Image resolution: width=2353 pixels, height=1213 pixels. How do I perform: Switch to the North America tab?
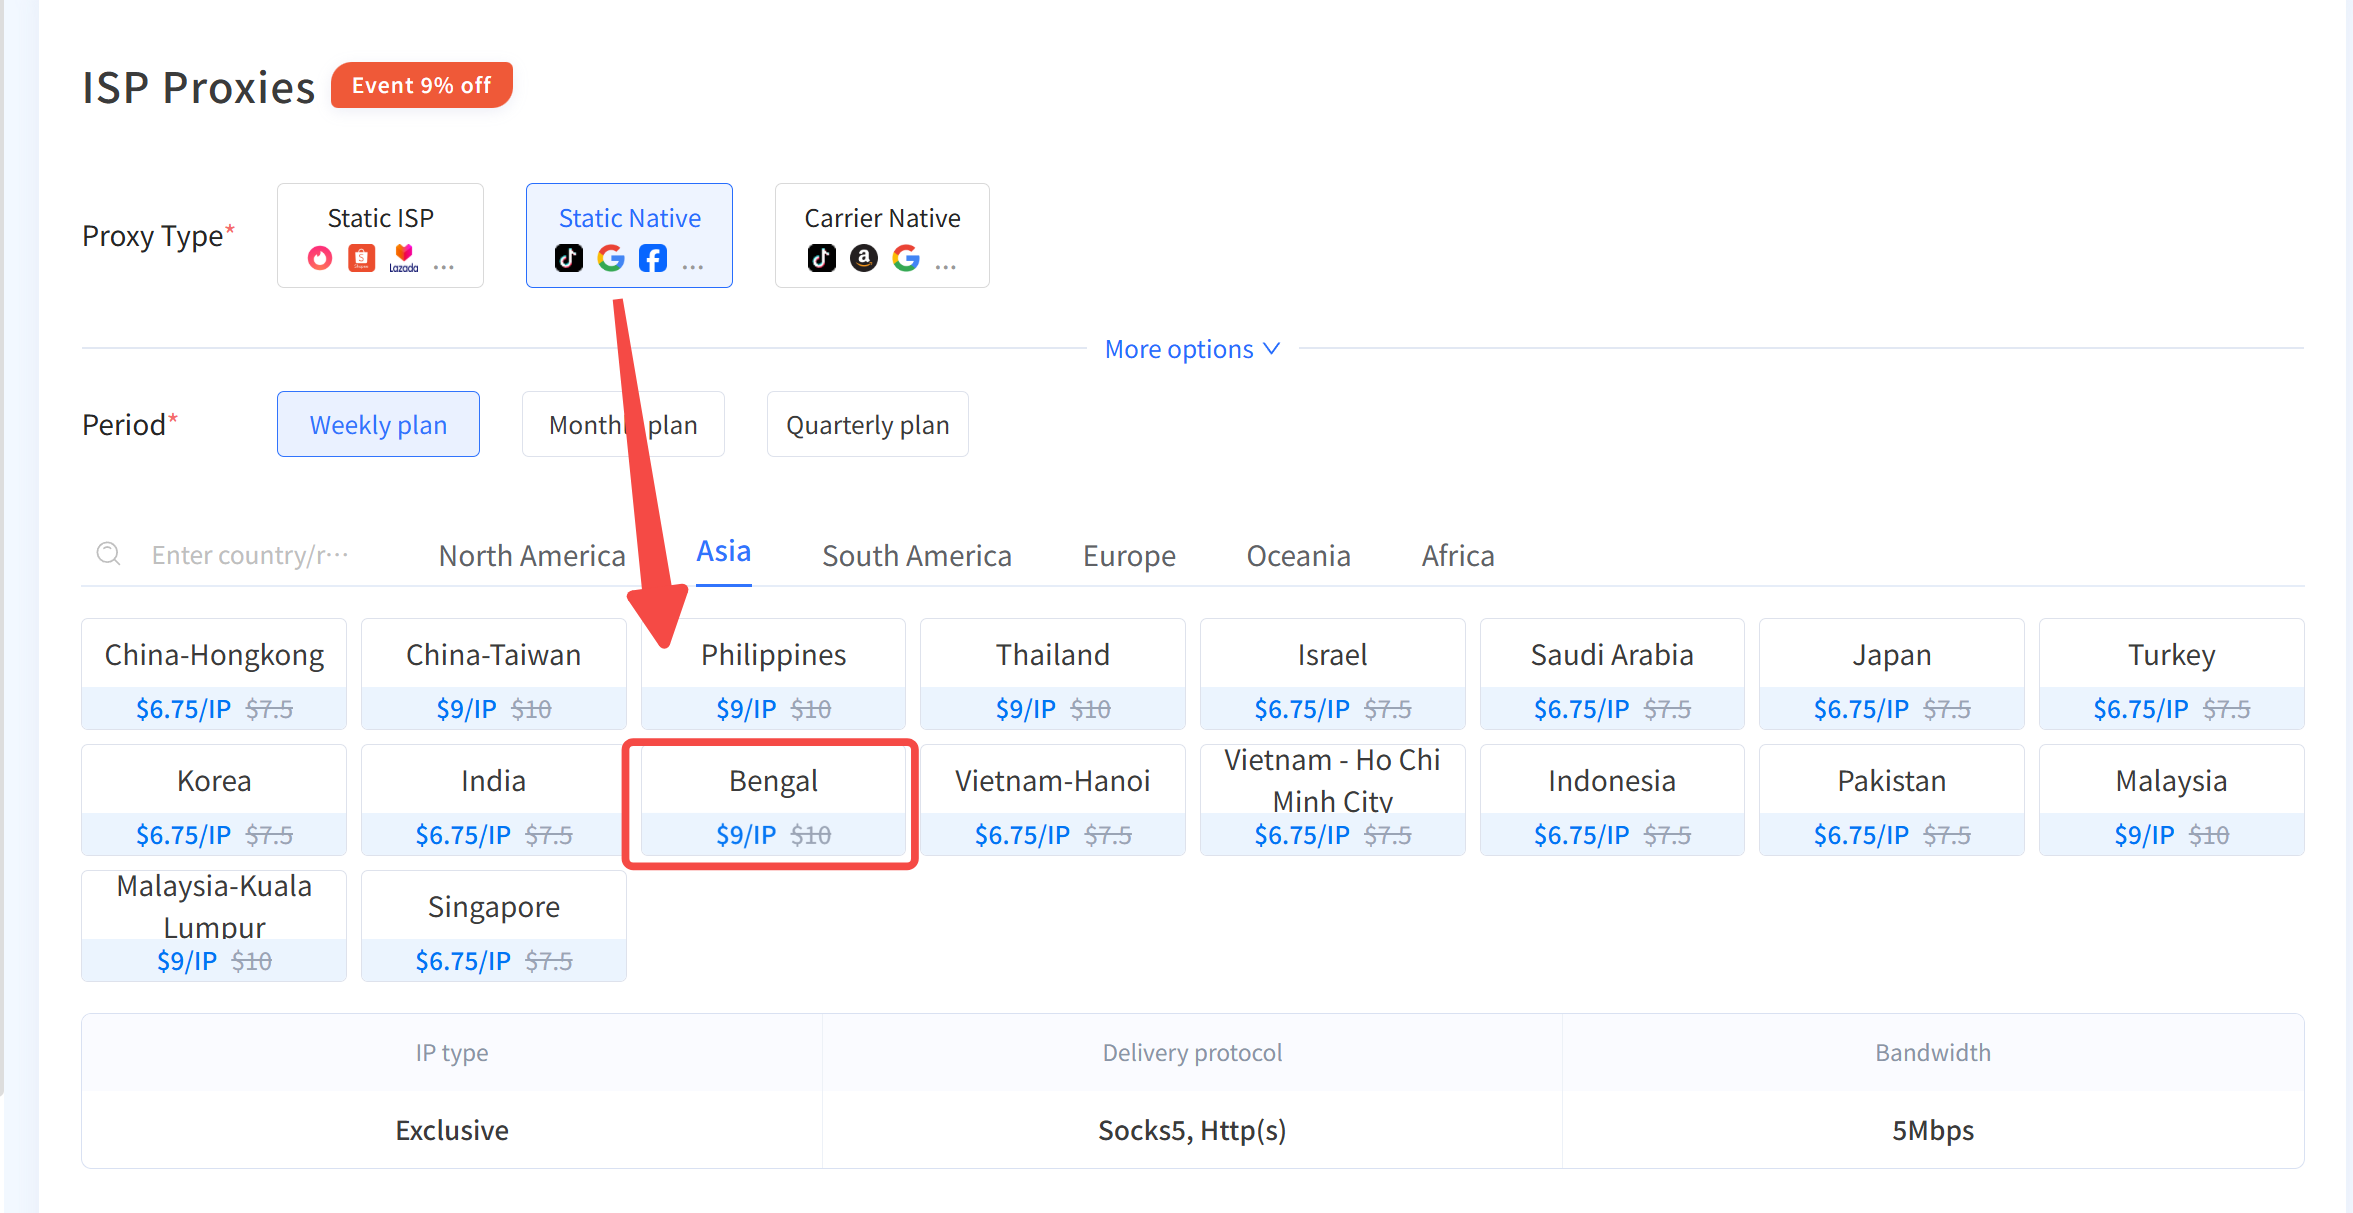532,556
